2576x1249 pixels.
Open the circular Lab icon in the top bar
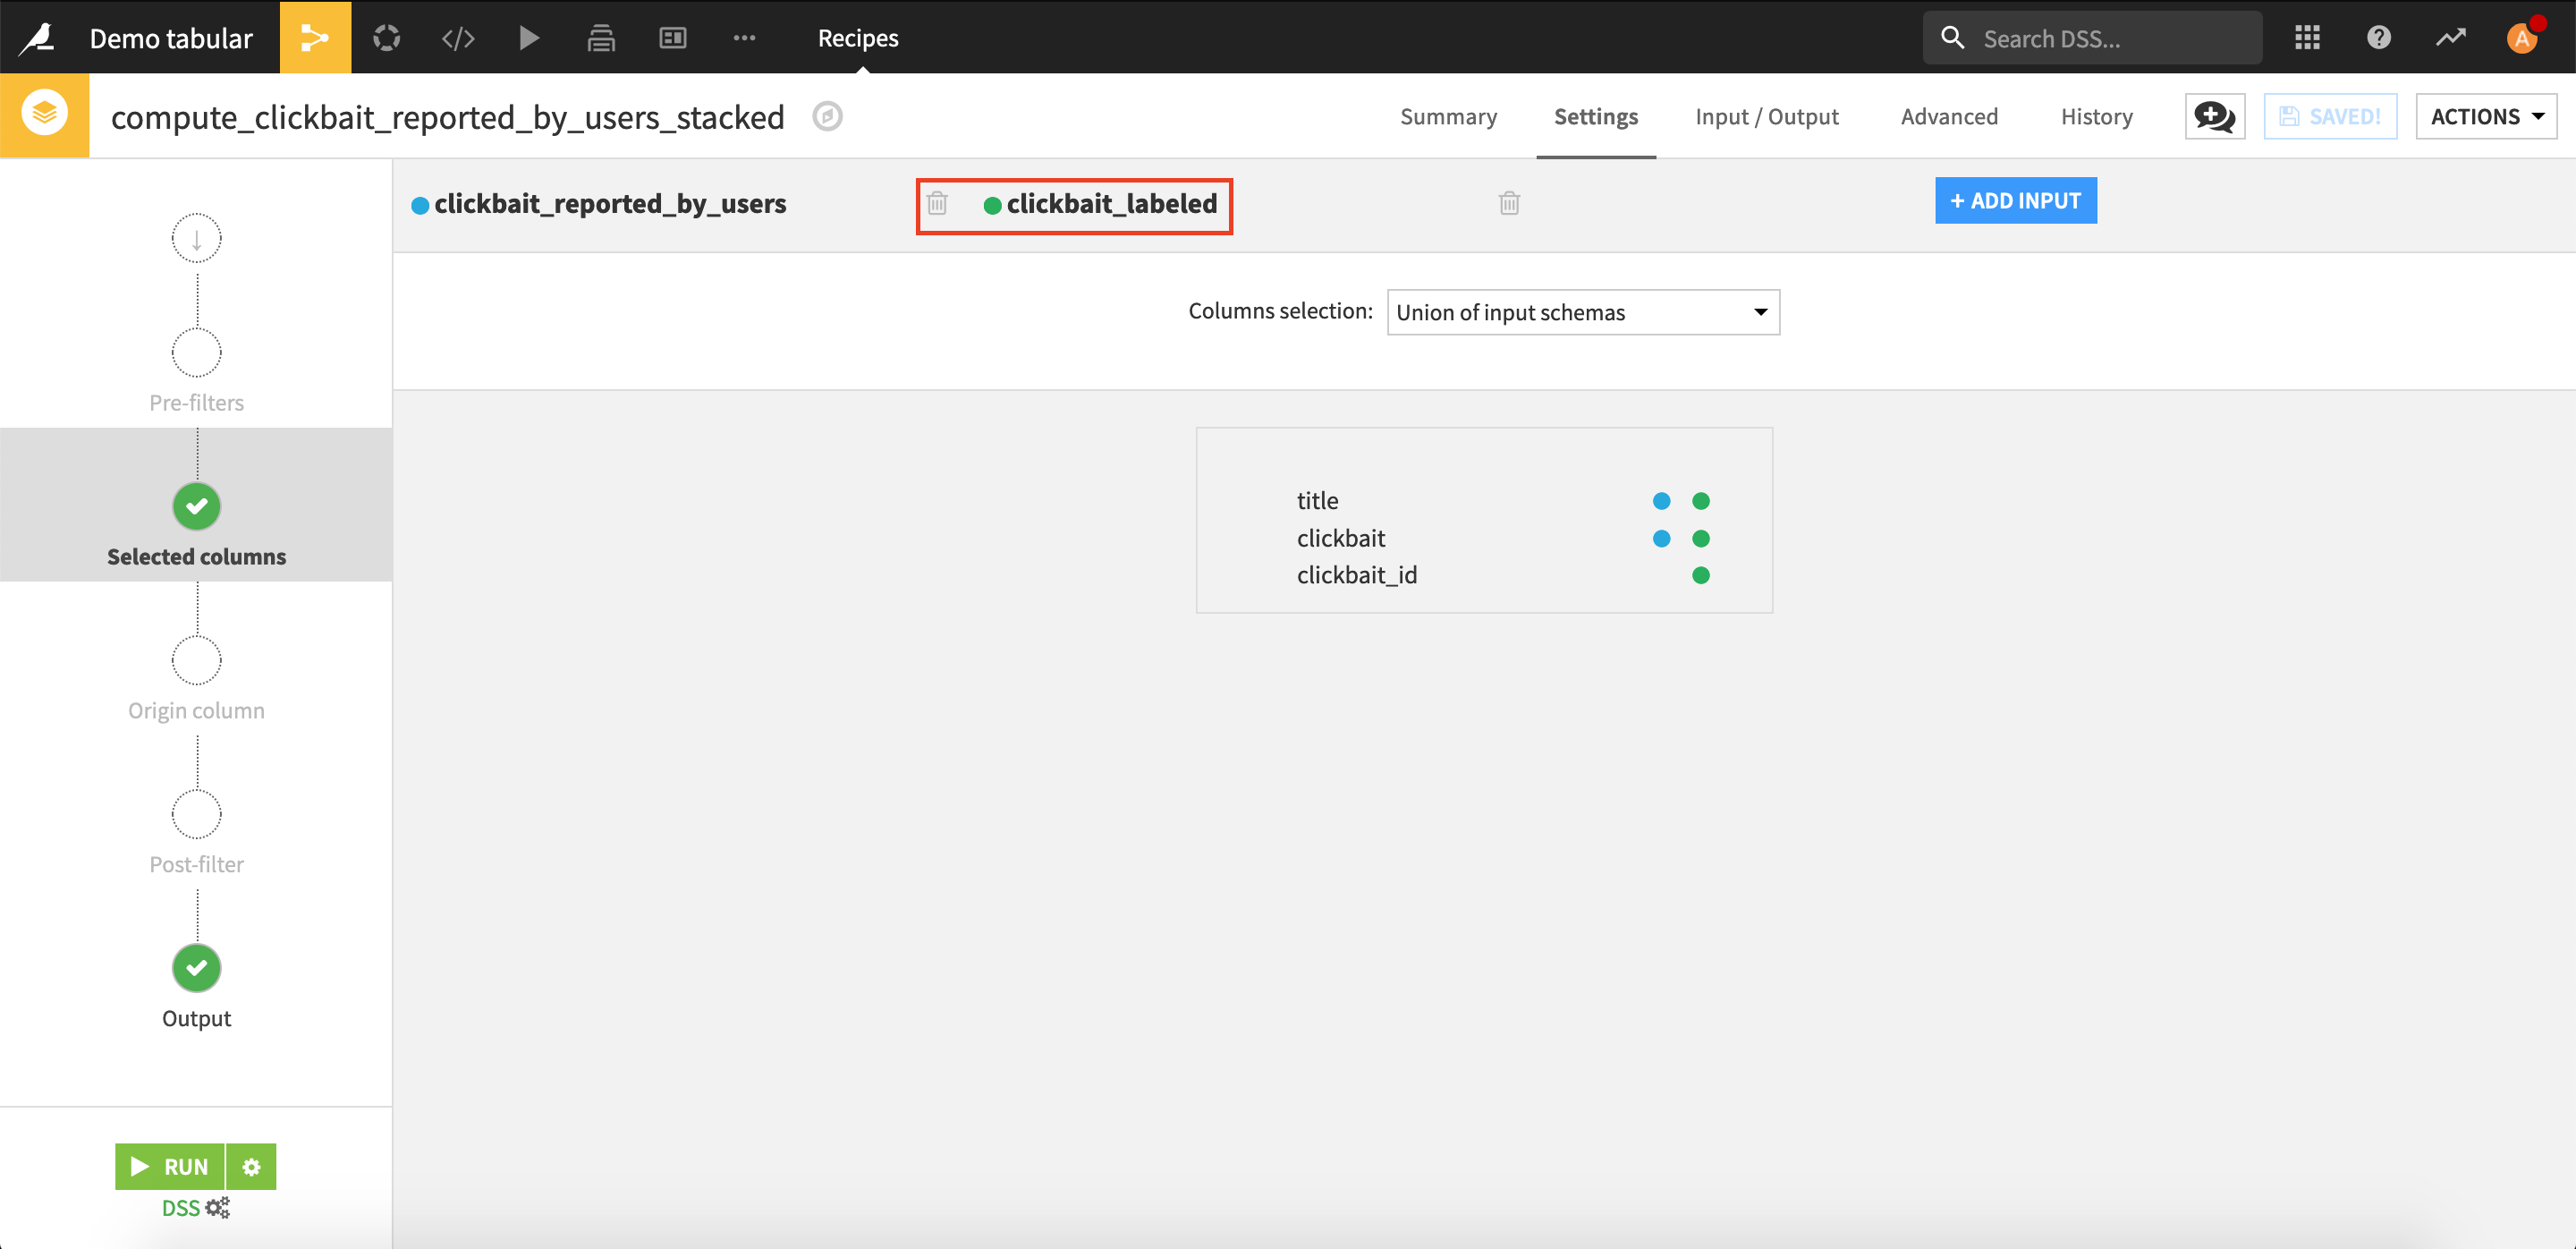click(386, 38)
